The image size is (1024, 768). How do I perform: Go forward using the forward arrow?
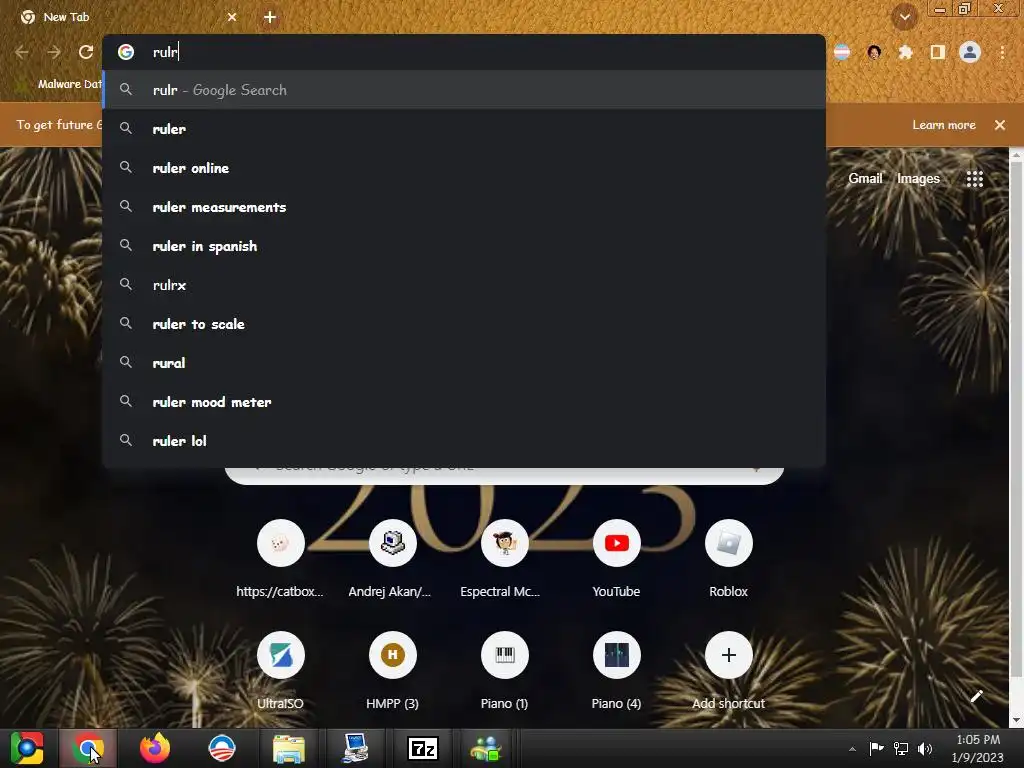click(x=54, y=52)
